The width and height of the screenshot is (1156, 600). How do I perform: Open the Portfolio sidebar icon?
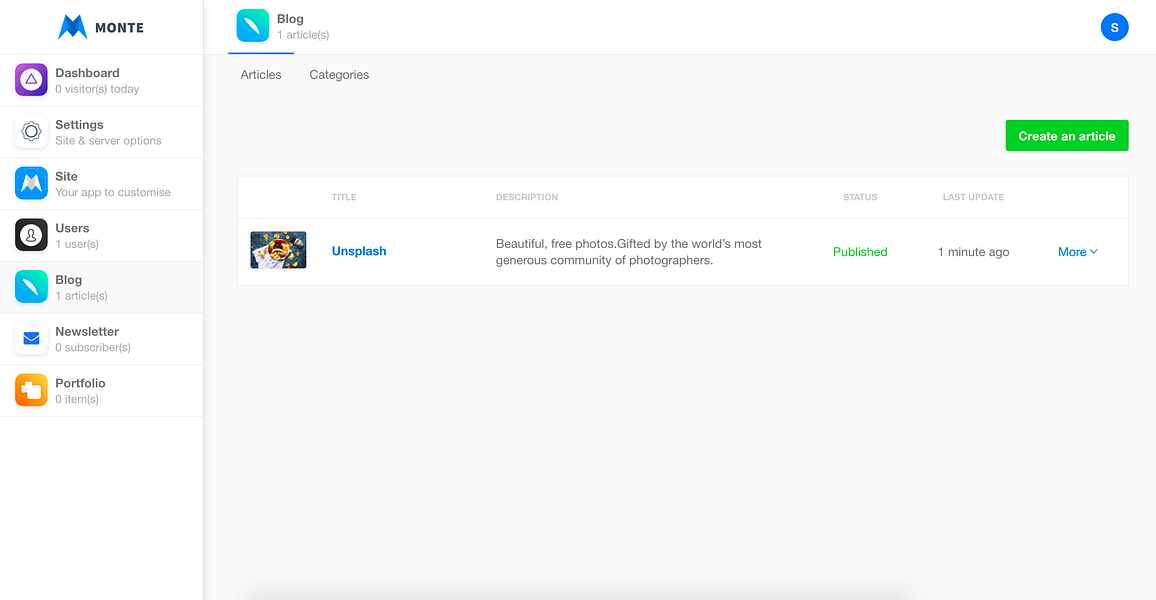click(x=31, y=390)
